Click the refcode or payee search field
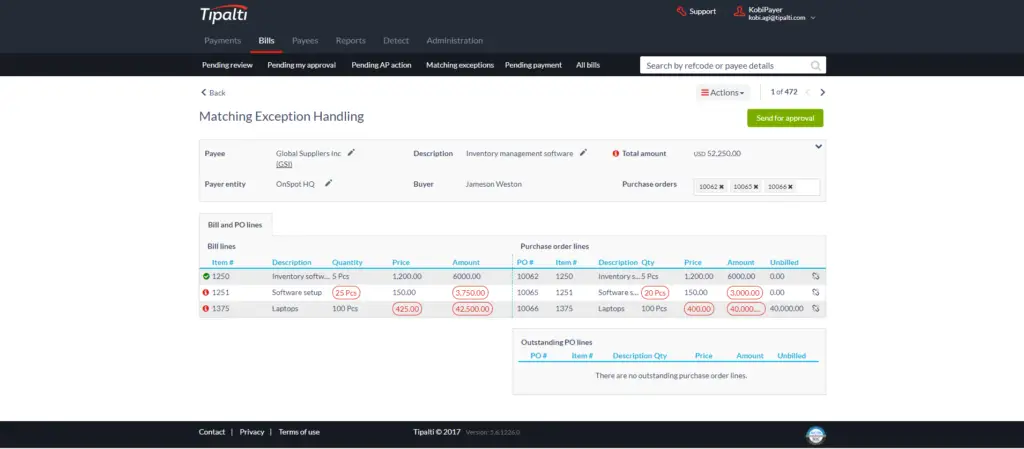 pos(725,66)
